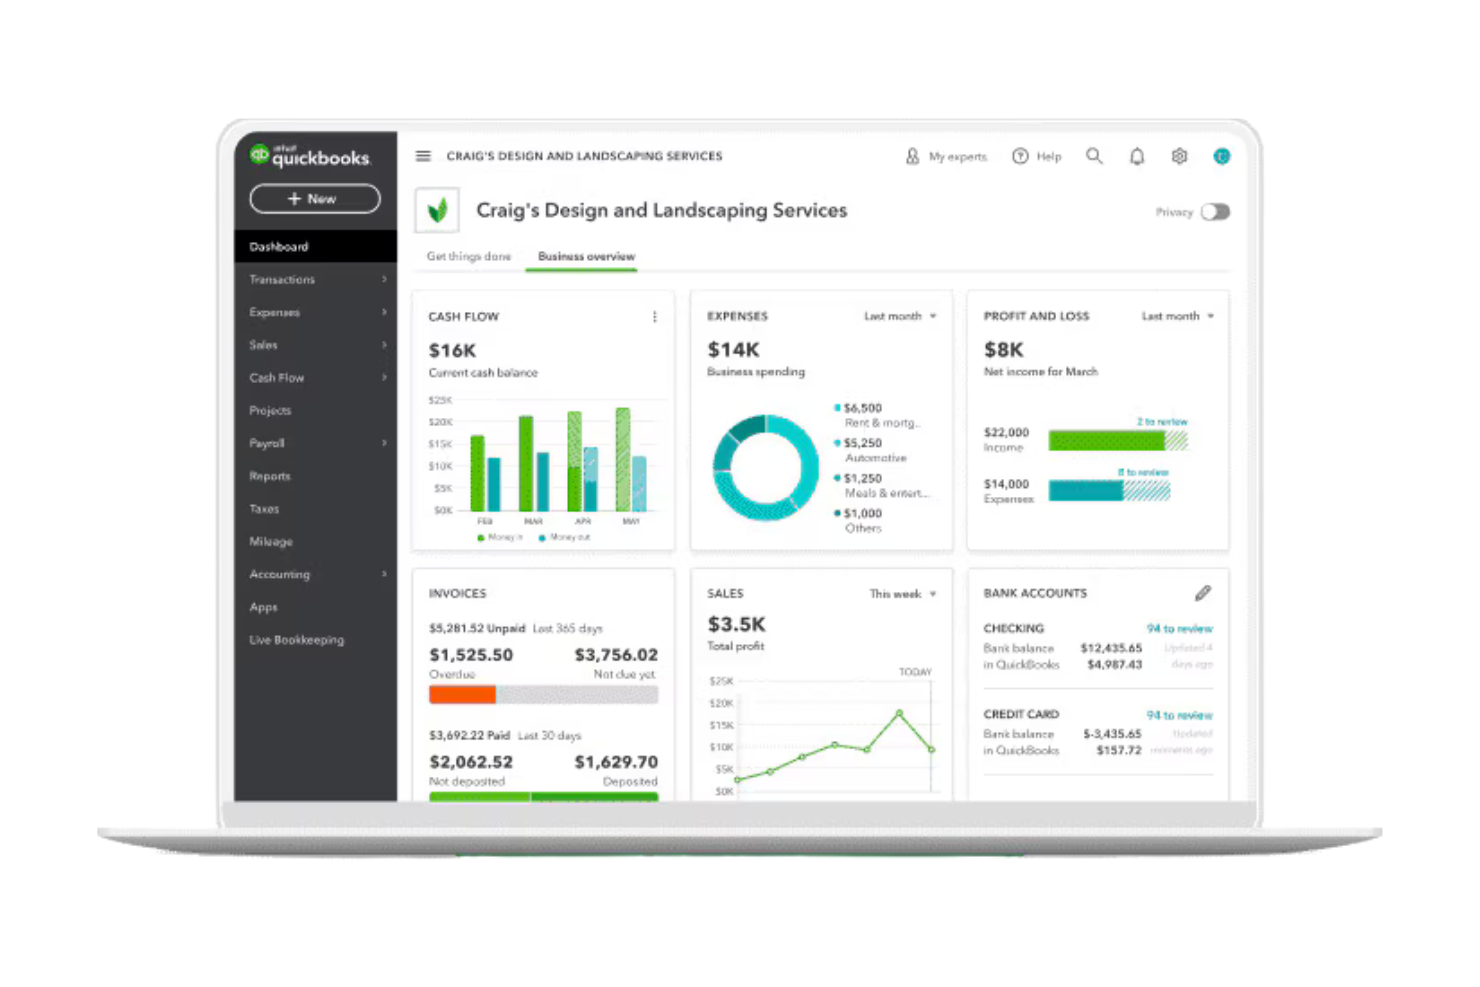Open the hamburger menu icon
This screenshot has width=1480, height=987.
[423, 156]
